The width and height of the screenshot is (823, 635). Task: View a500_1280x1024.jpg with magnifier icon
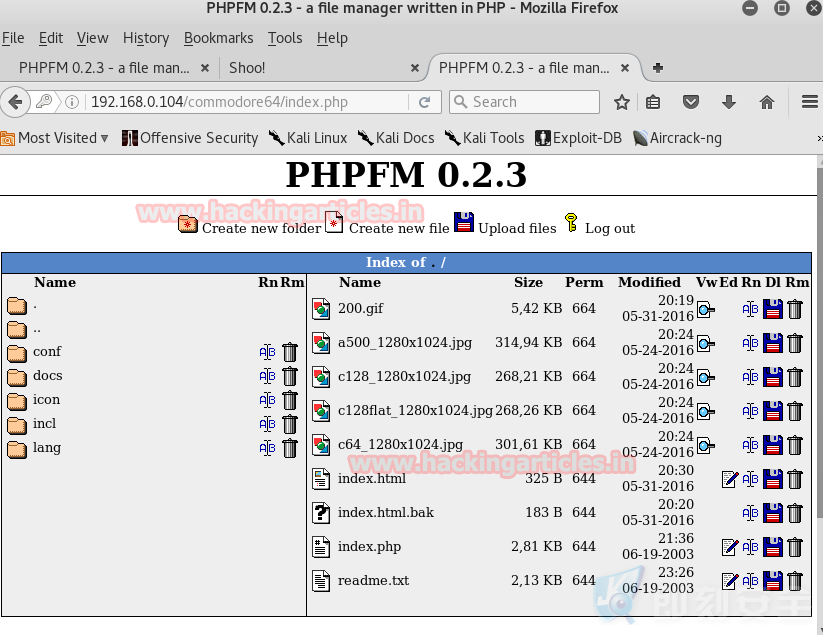(705, 344)
